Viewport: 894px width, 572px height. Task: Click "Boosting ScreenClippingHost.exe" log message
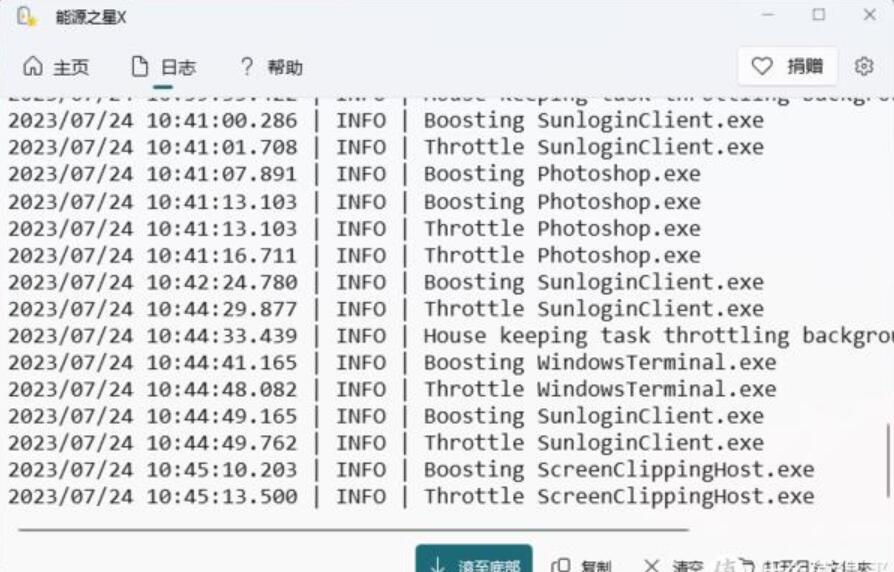[x=619, y=470]
